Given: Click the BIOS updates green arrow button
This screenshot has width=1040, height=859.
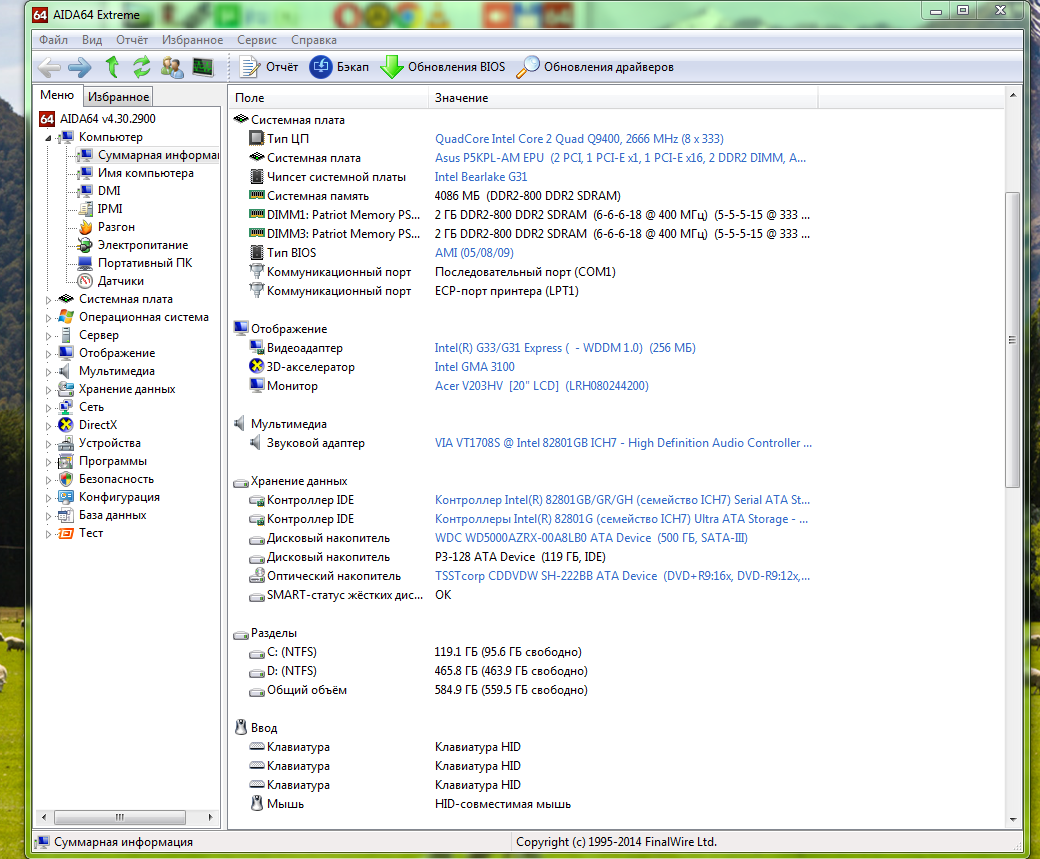Looking at the screenshot, I should click(x=442, y=67).
